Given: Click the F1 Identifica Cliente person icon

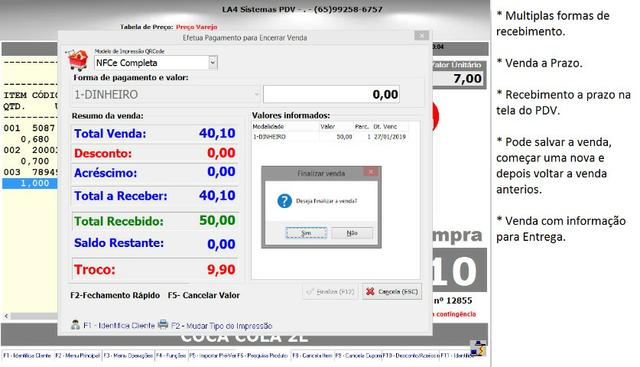Looking at the screenshot, I should pos(75,325).
